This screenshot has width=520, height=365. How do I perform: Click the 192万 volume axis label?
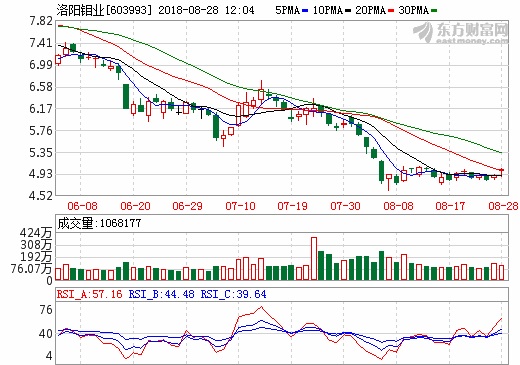pyautogui.click(x=36, y=257)
